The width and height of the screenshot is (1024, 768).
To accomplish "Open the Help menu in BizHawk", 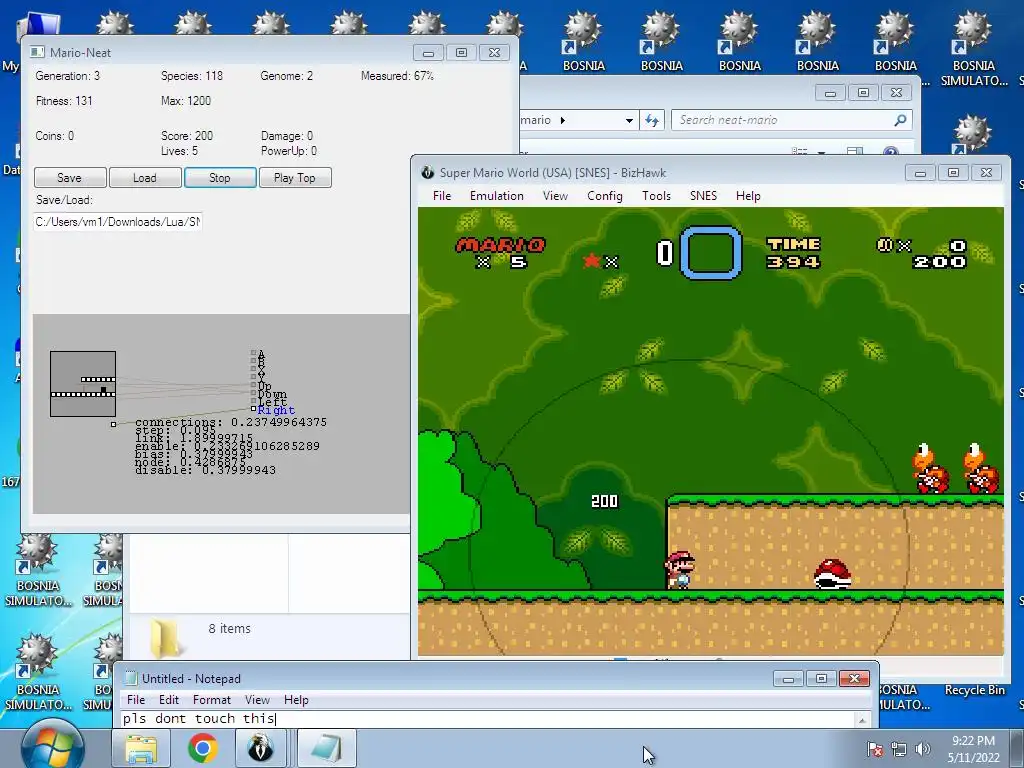I will (748, 196).
